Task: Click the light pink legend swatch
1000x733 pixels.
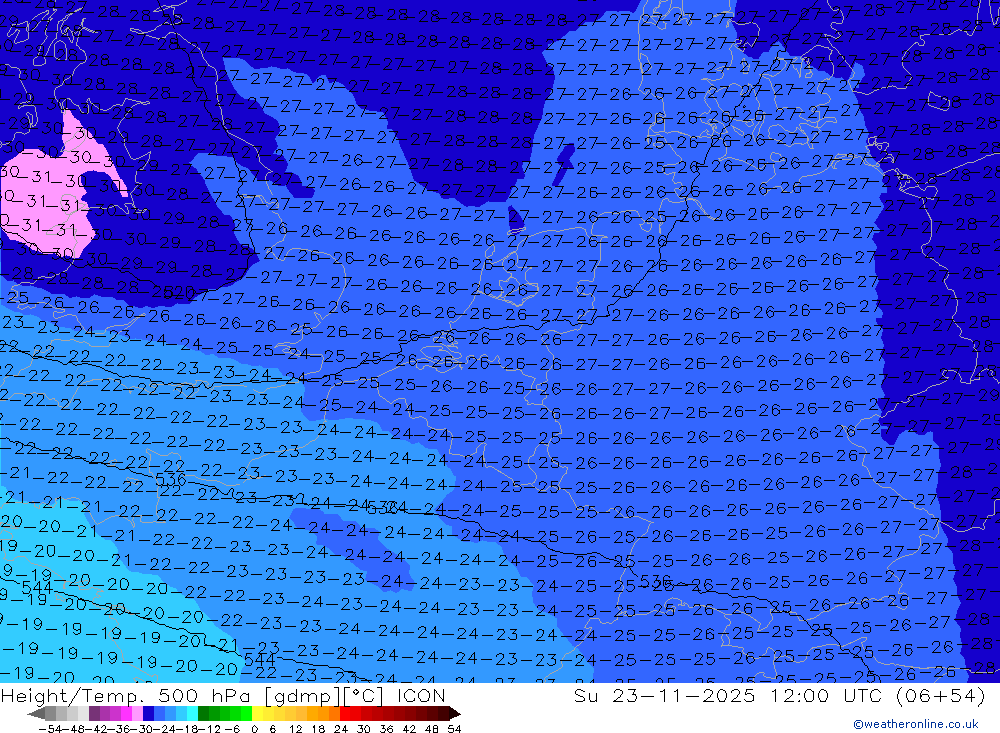Action: coord(137,713)
